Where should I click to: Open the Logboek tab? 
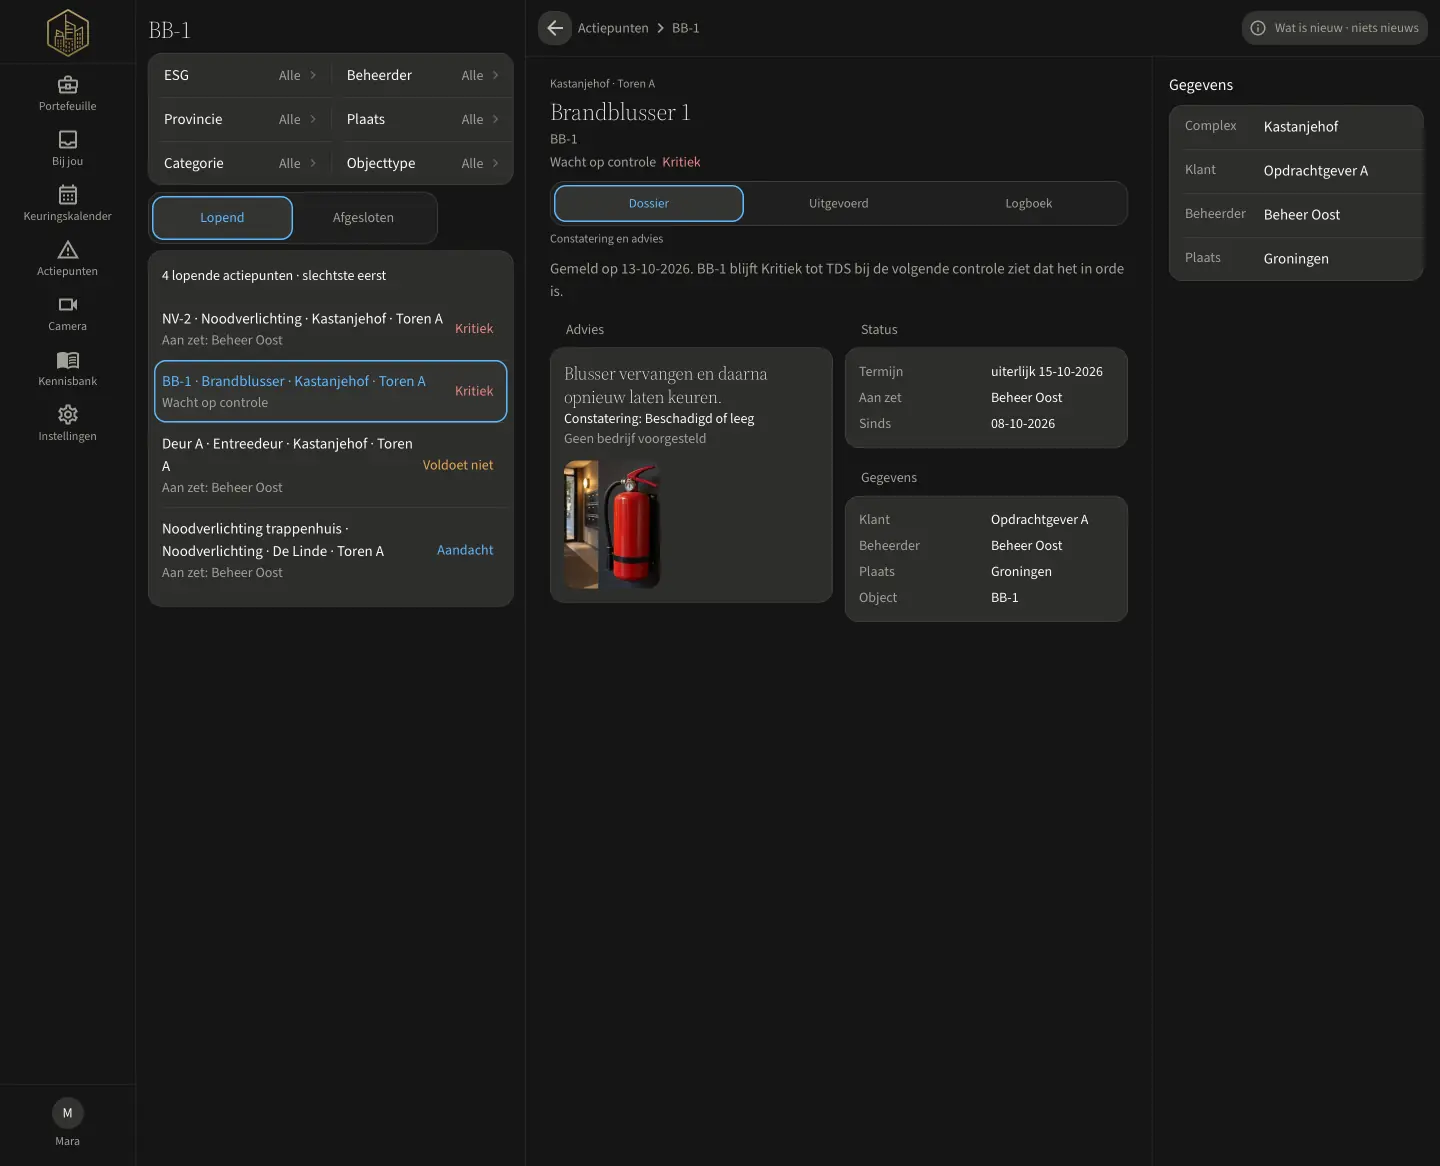(1029, 203)
